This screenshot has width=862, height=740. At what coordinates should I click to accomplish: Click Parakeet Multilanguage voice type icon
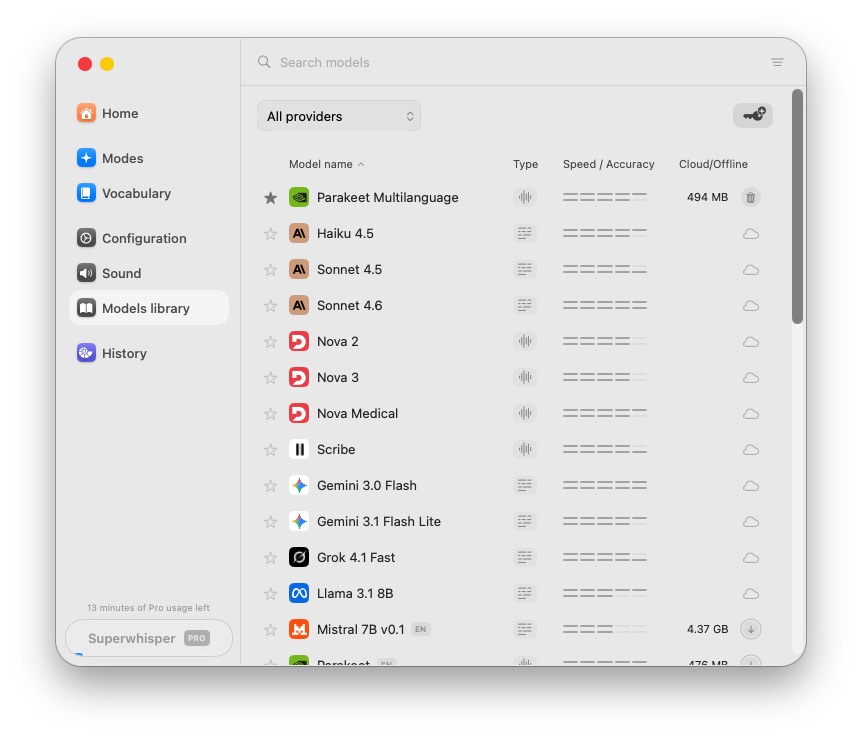(x=525, y=197)
